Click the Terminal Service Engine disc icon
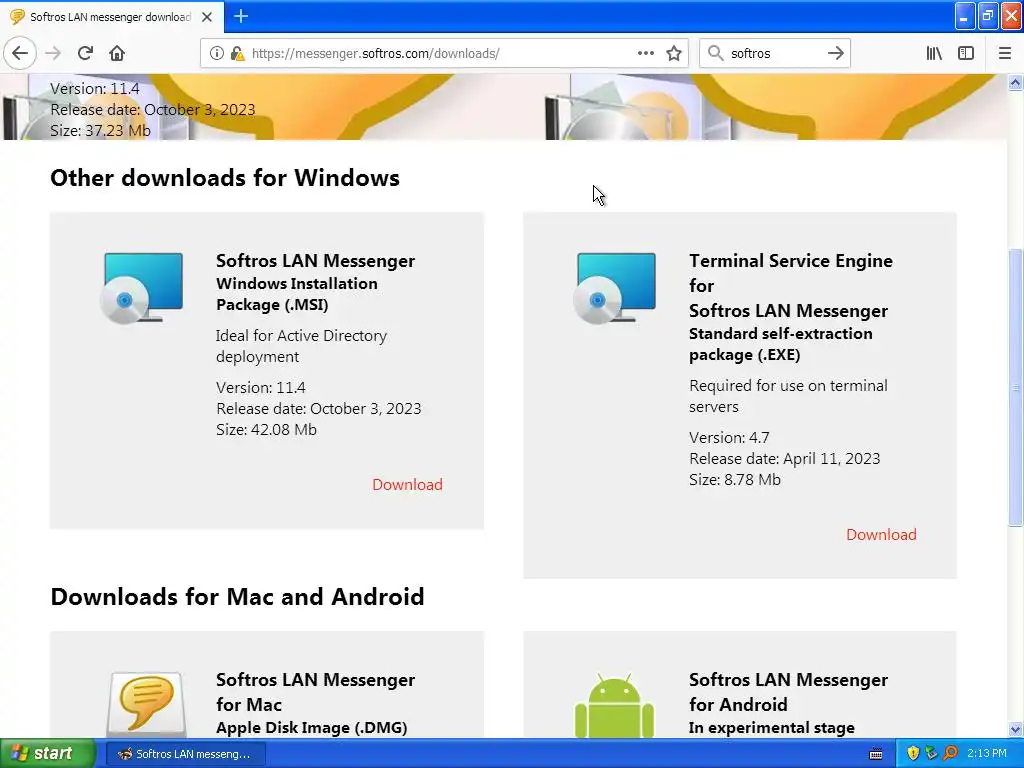Screen dimensions: 1024x768 pos(615,288)
